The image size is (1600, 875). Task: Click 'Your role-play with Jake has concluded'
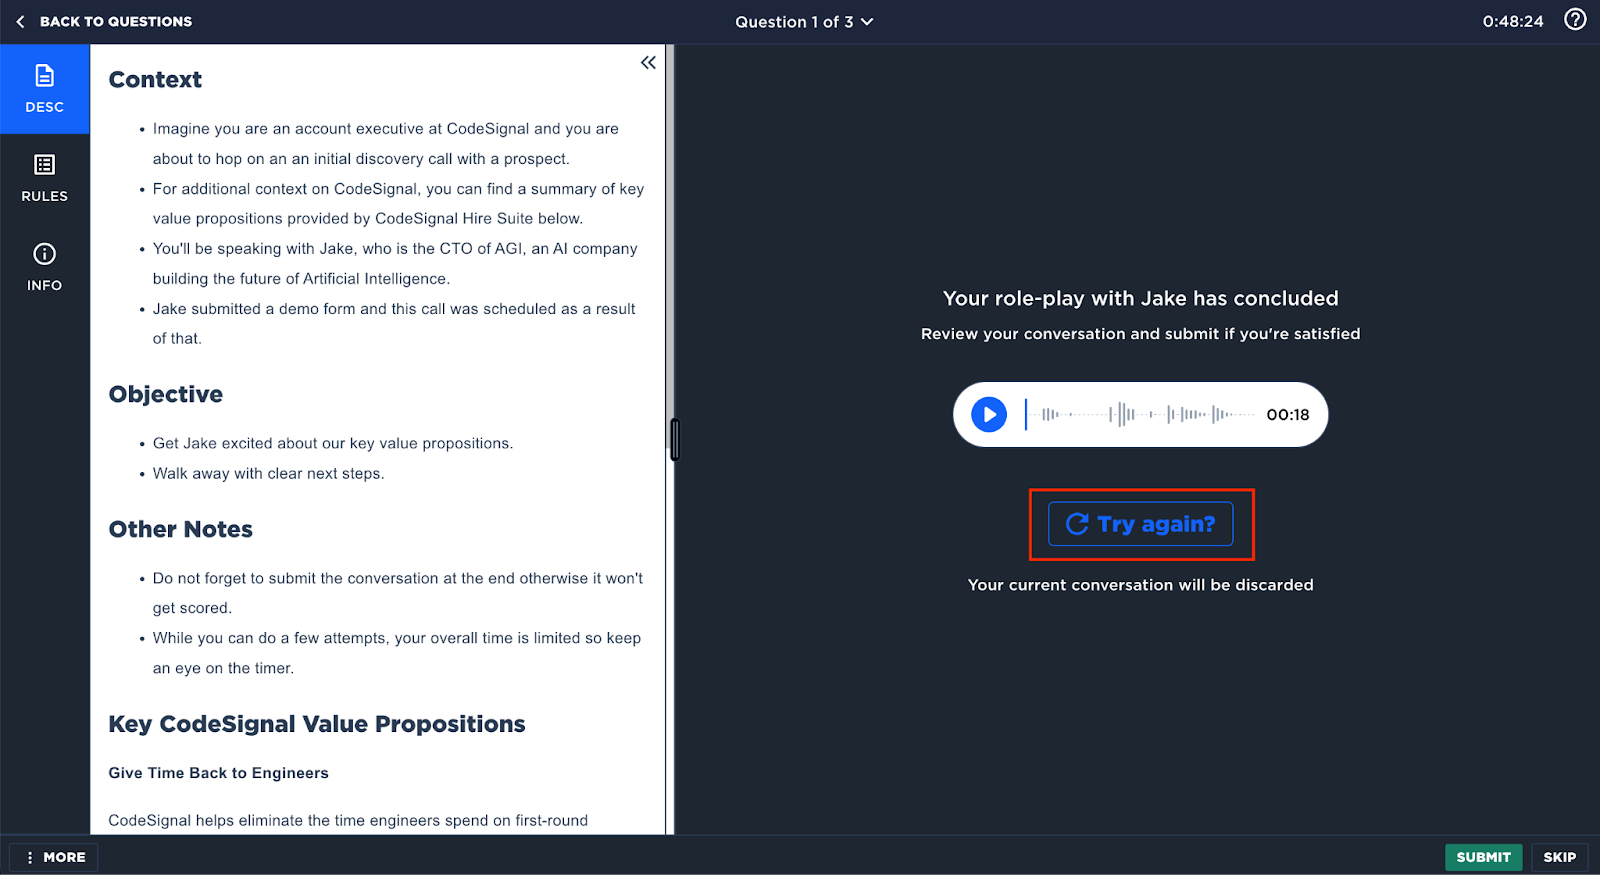coord(1140,298)
